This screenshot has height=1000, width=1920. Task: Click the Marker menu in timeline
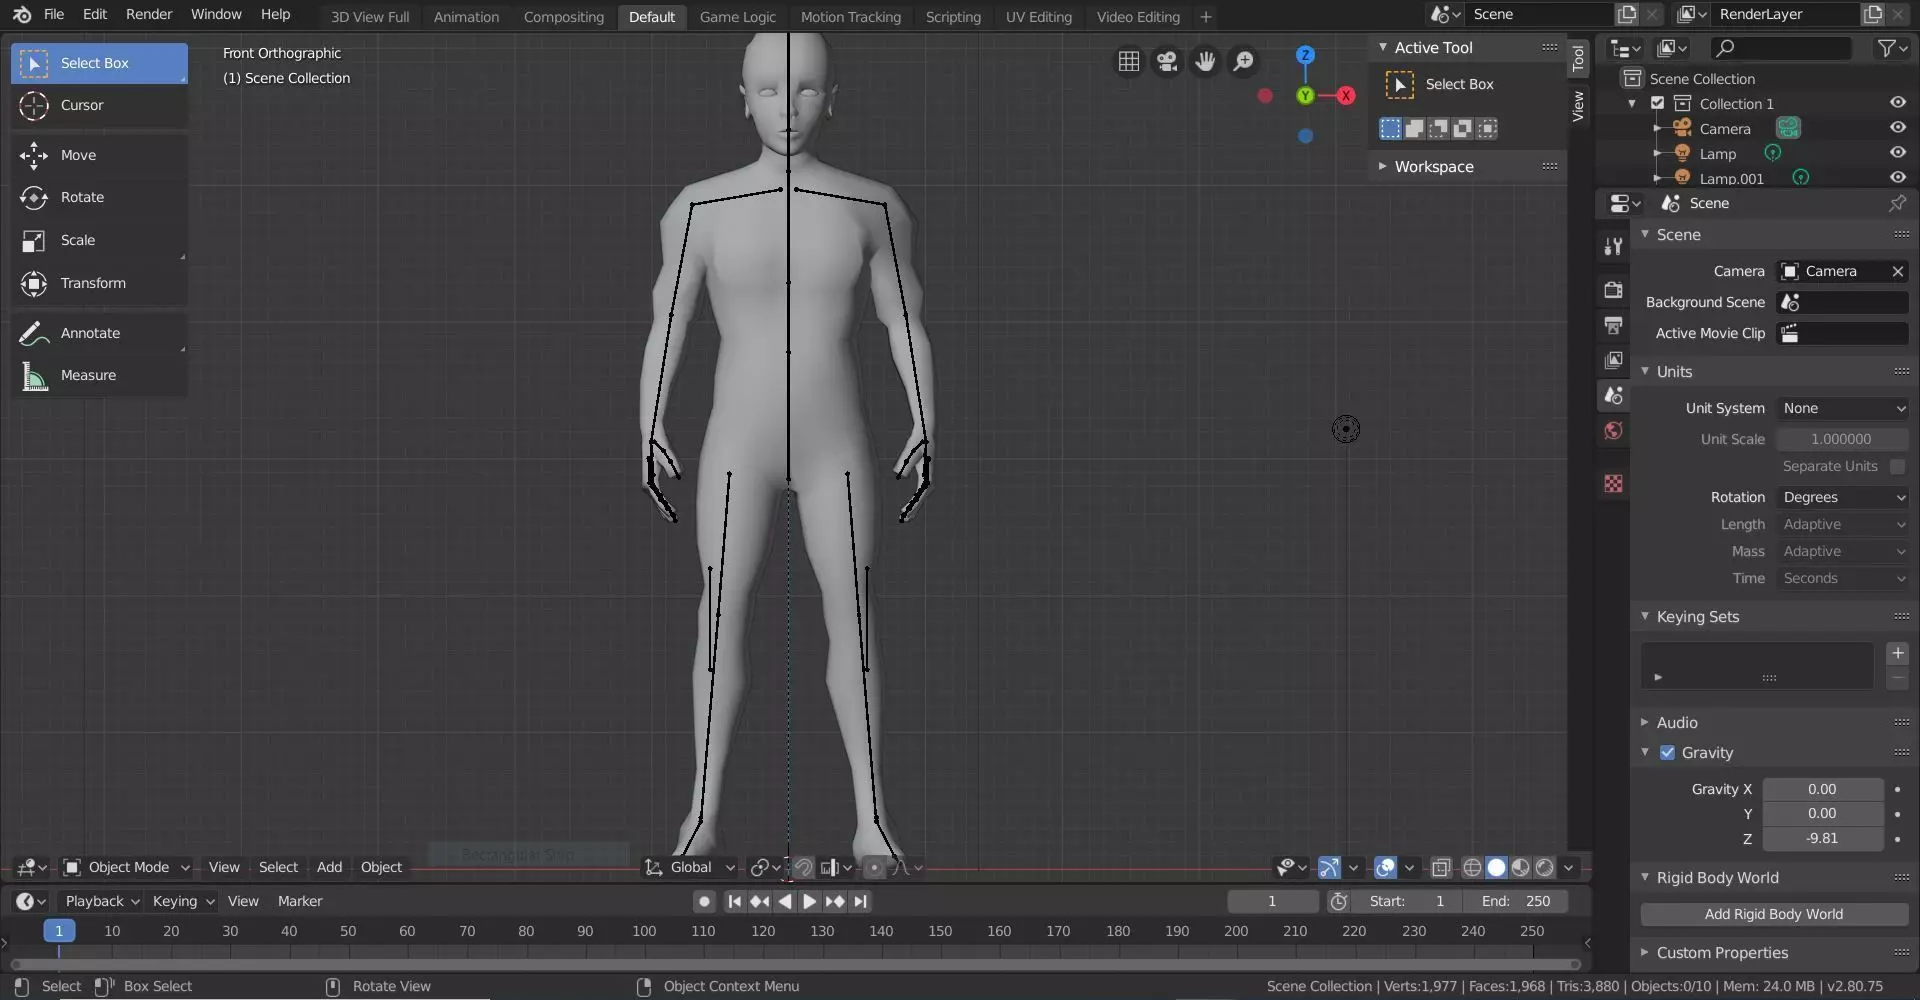click(300, 902)
